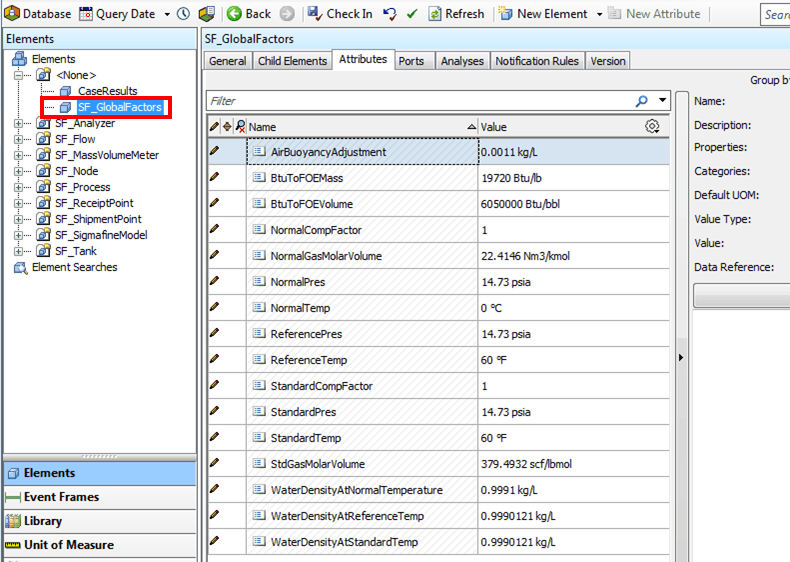Screen dimensions: 790x562
Task: Click the pencil icon for ReferenceTemp
Action: coord(215,359)
